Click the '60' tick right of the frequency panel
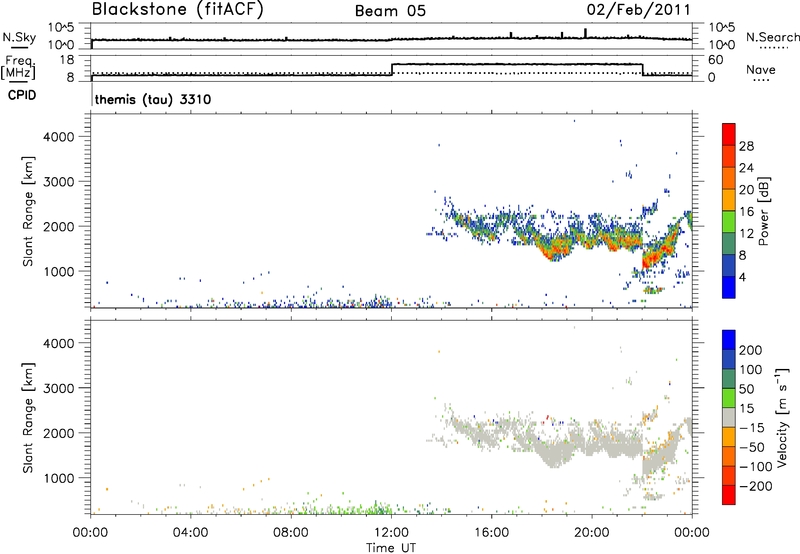This screenshot has width=800, height=554. pyautogui.click(x=715, y=60)
